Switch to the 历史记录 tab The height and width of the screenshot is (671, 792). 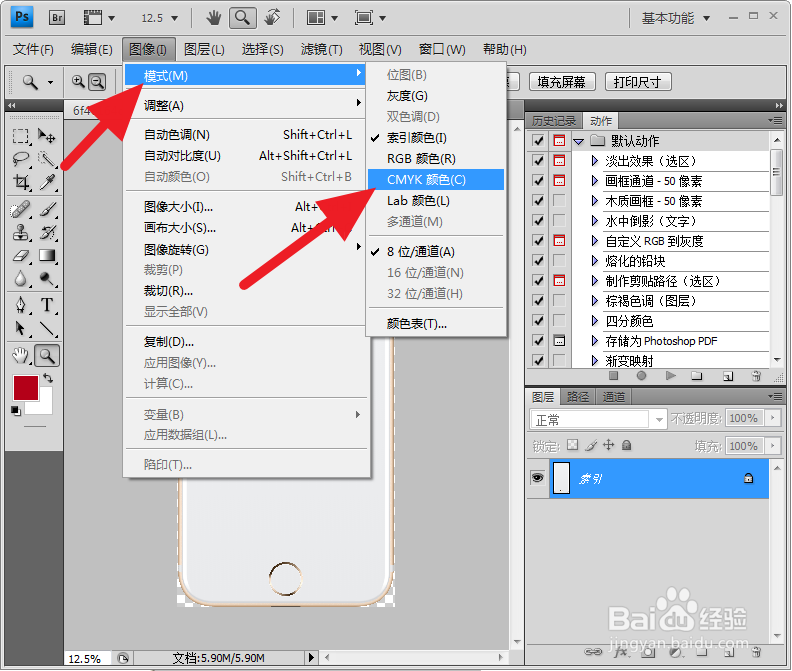coord(554,121)
